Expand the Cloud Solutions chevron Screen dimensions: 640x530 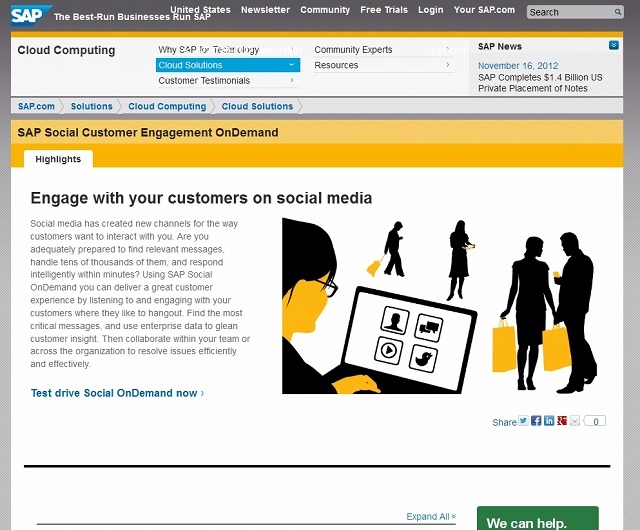click(291, 65)
